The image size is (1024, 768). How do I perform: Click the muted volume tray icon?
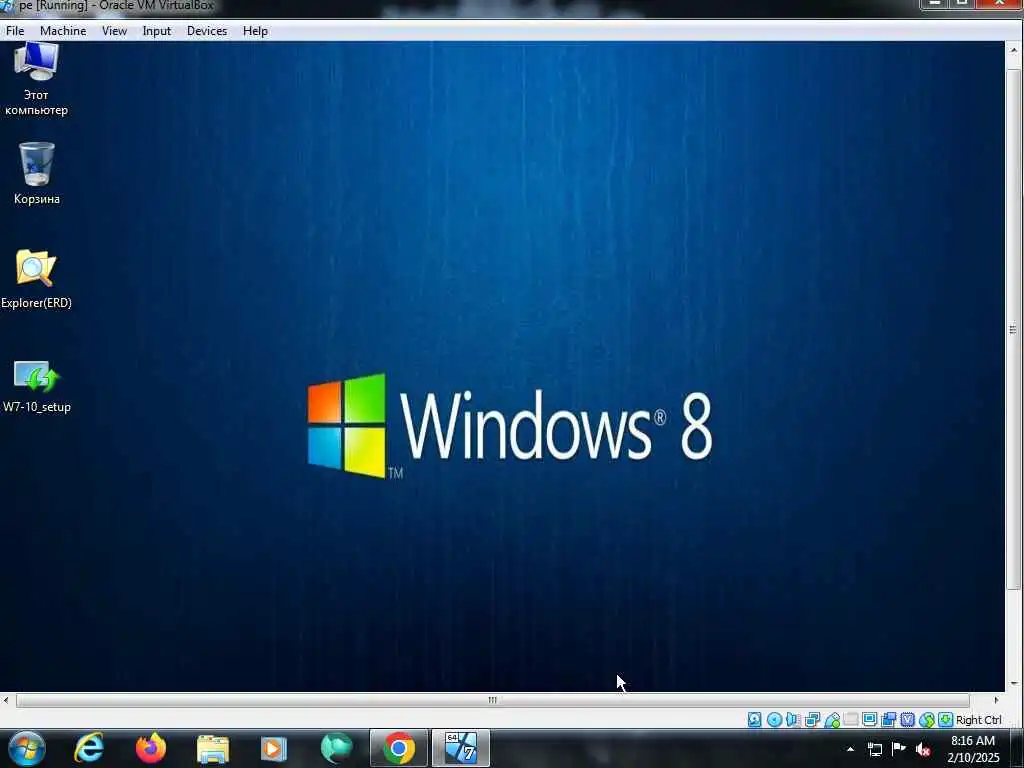(x=923, y=750)
